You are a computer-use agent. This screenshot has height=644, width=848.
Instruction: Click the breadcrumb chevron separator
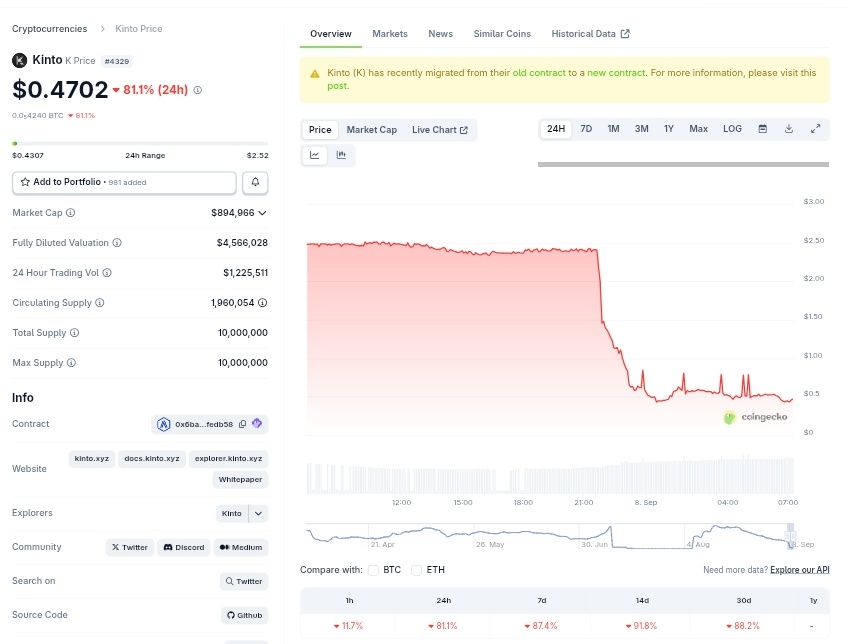(x=102, y=29)
